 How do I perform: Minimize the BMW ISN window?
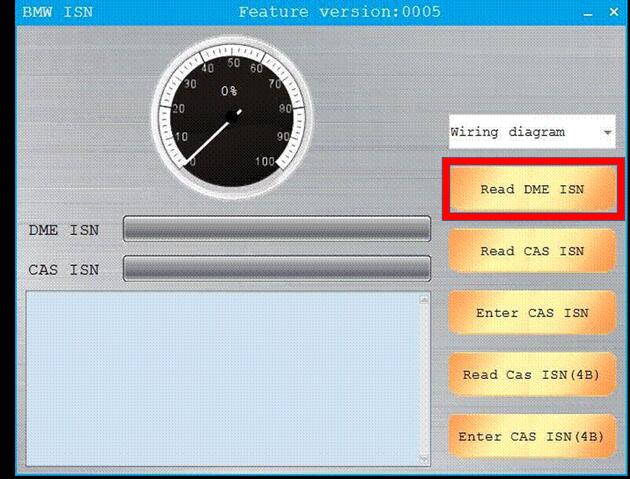point(588,13)
